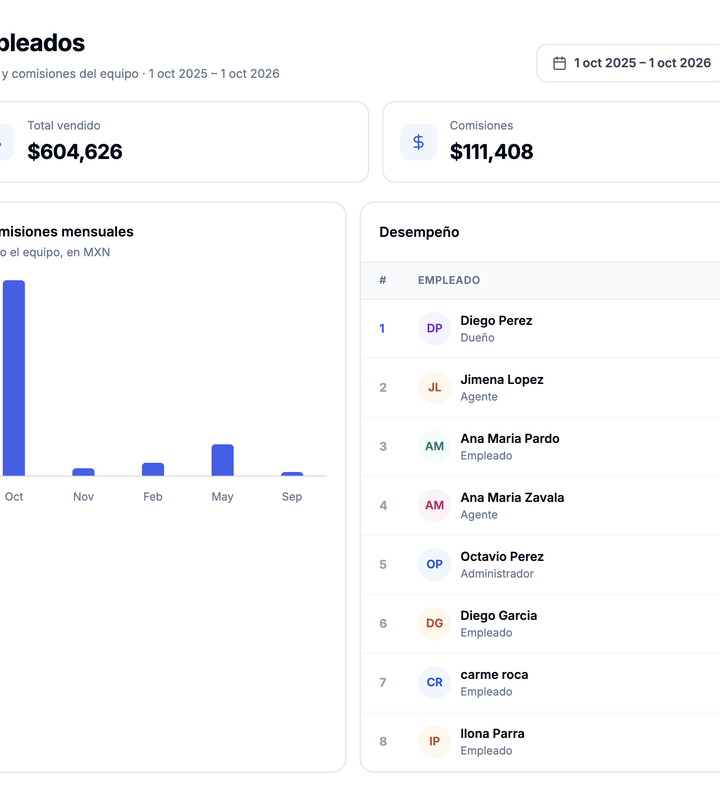Click Ana Maria Zavala's pink AM avatar
The image size is (720, 790).
click(434, 505)
